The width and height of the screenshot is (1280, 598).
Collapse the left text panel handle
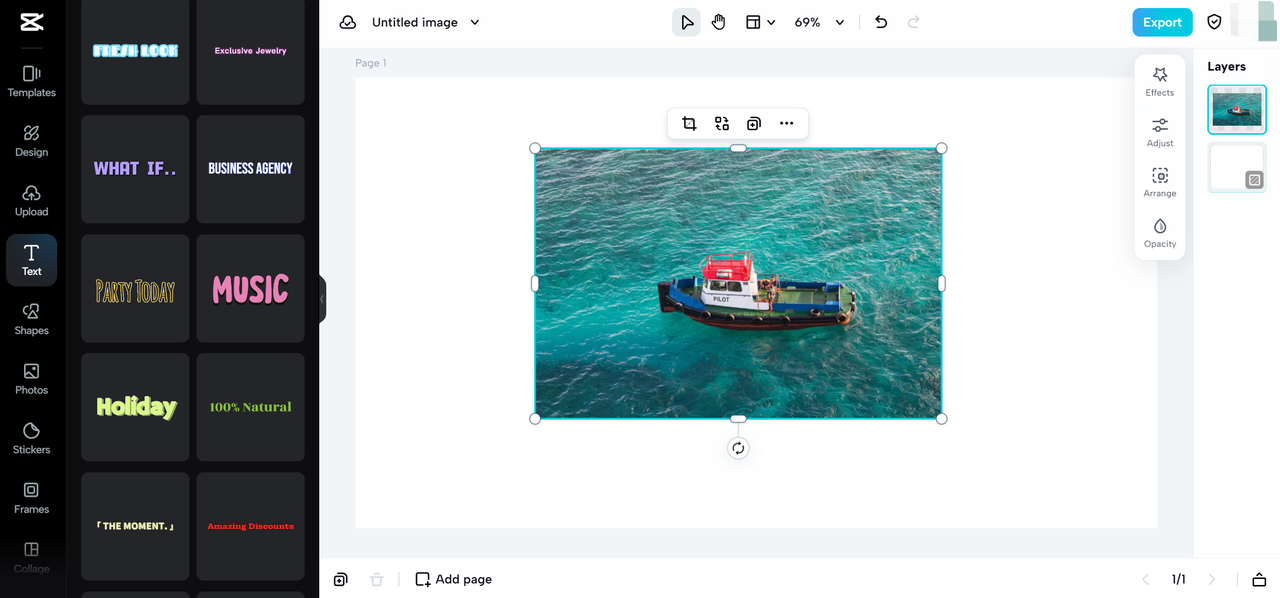click(322, 299)
